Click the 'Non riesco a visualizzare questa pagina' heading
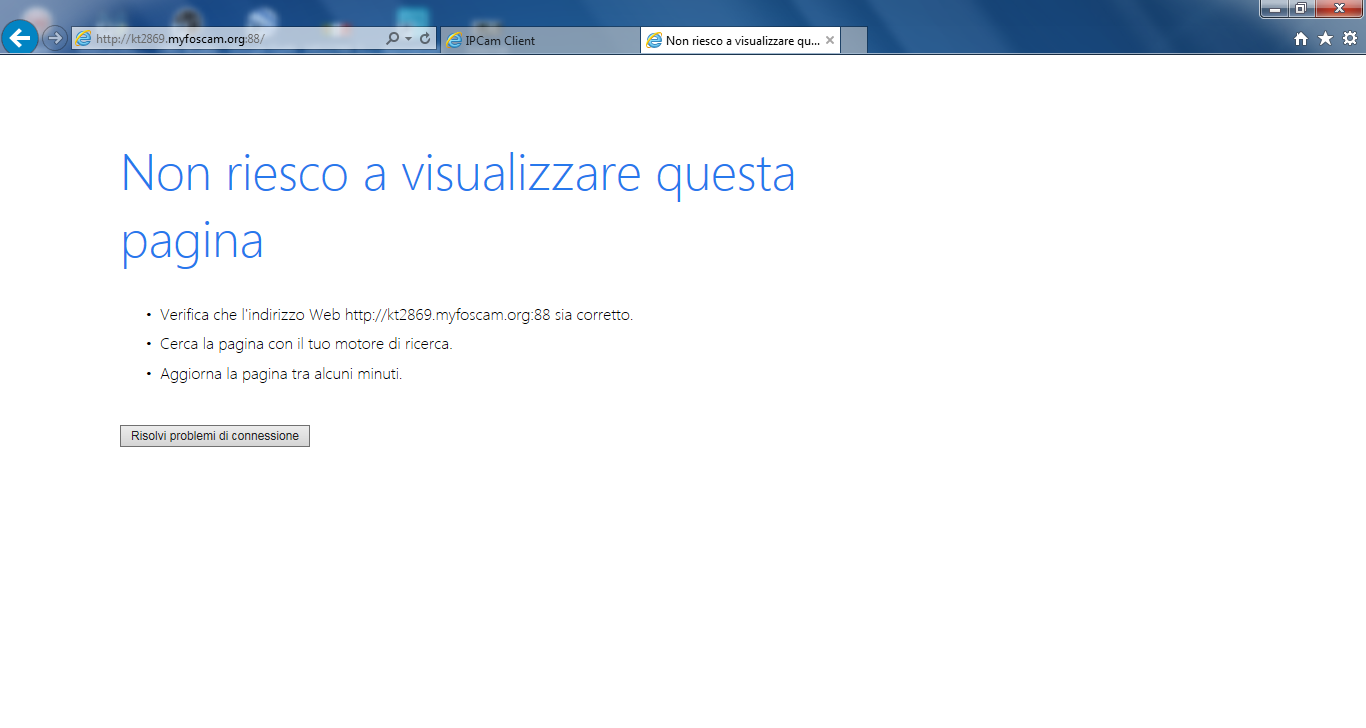Viewport: 1366px width, 728px height. coord(458,206)
